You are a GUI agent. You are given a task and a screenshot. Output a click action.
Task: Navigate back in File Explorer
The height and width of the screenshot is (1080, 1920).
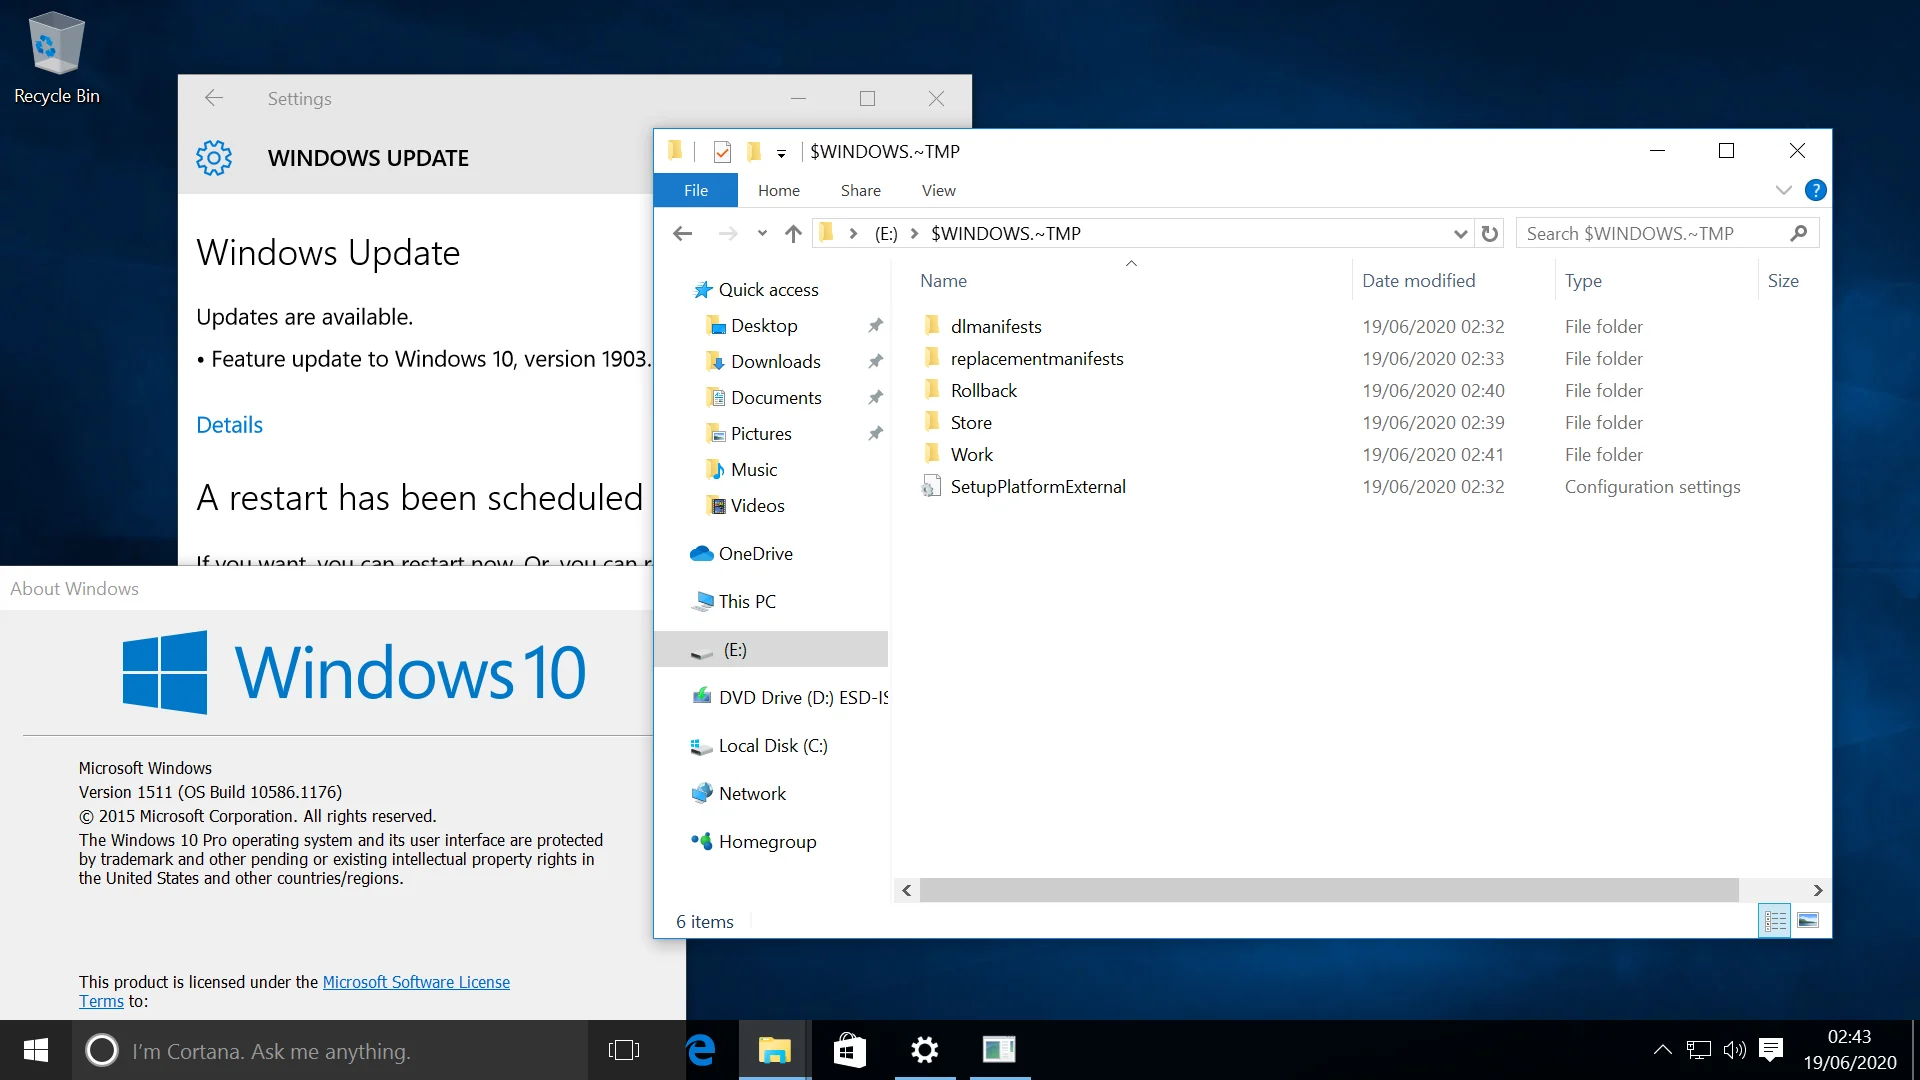[x=683, y=233]
